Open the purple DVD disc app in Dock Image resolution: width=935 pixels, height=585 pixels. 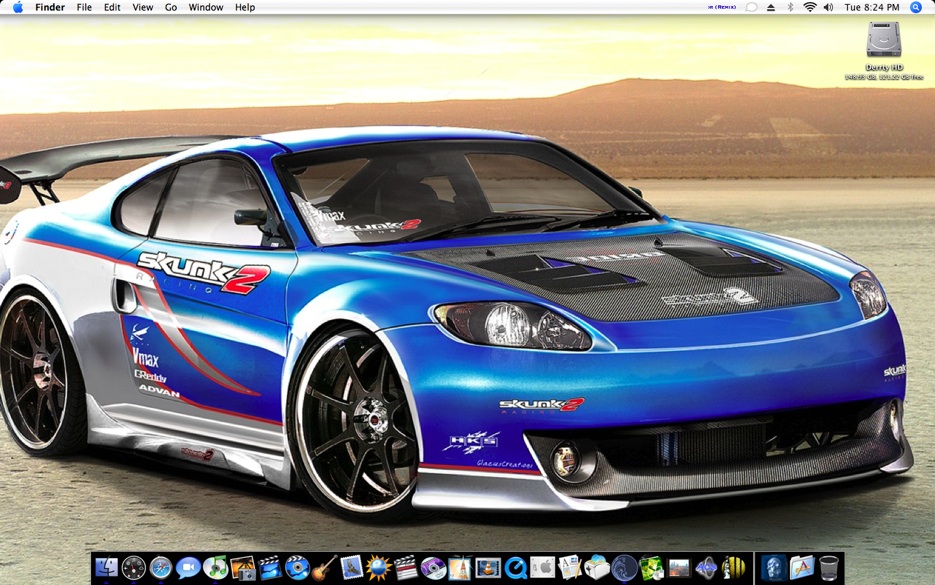click(433, 568)
